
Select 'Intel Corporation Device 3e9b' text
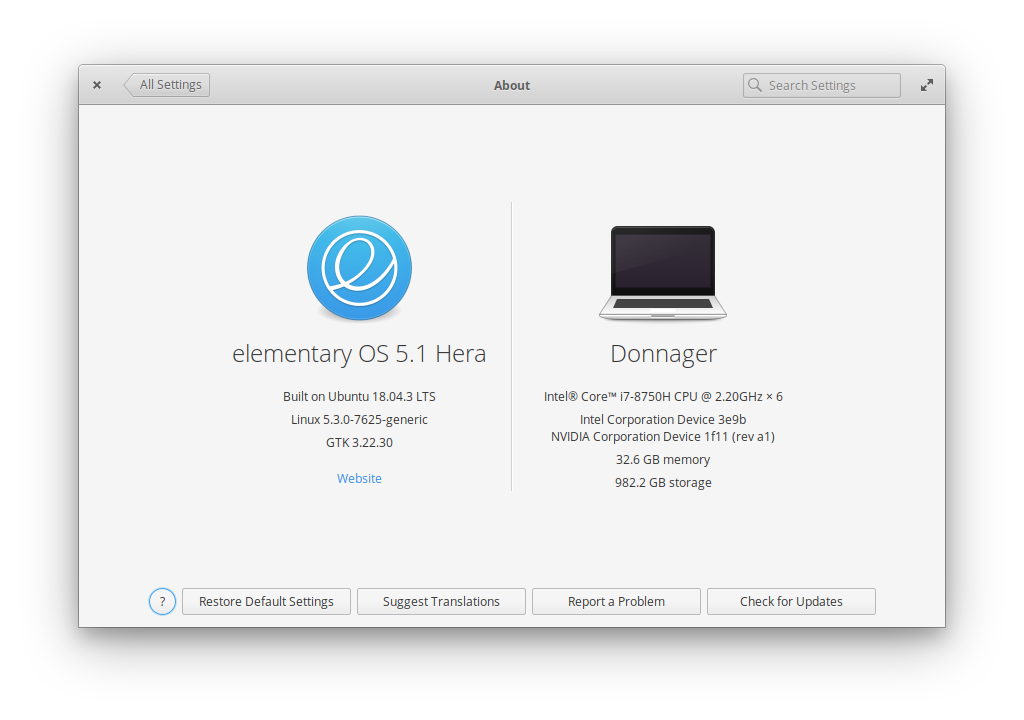tap(663, 419)
